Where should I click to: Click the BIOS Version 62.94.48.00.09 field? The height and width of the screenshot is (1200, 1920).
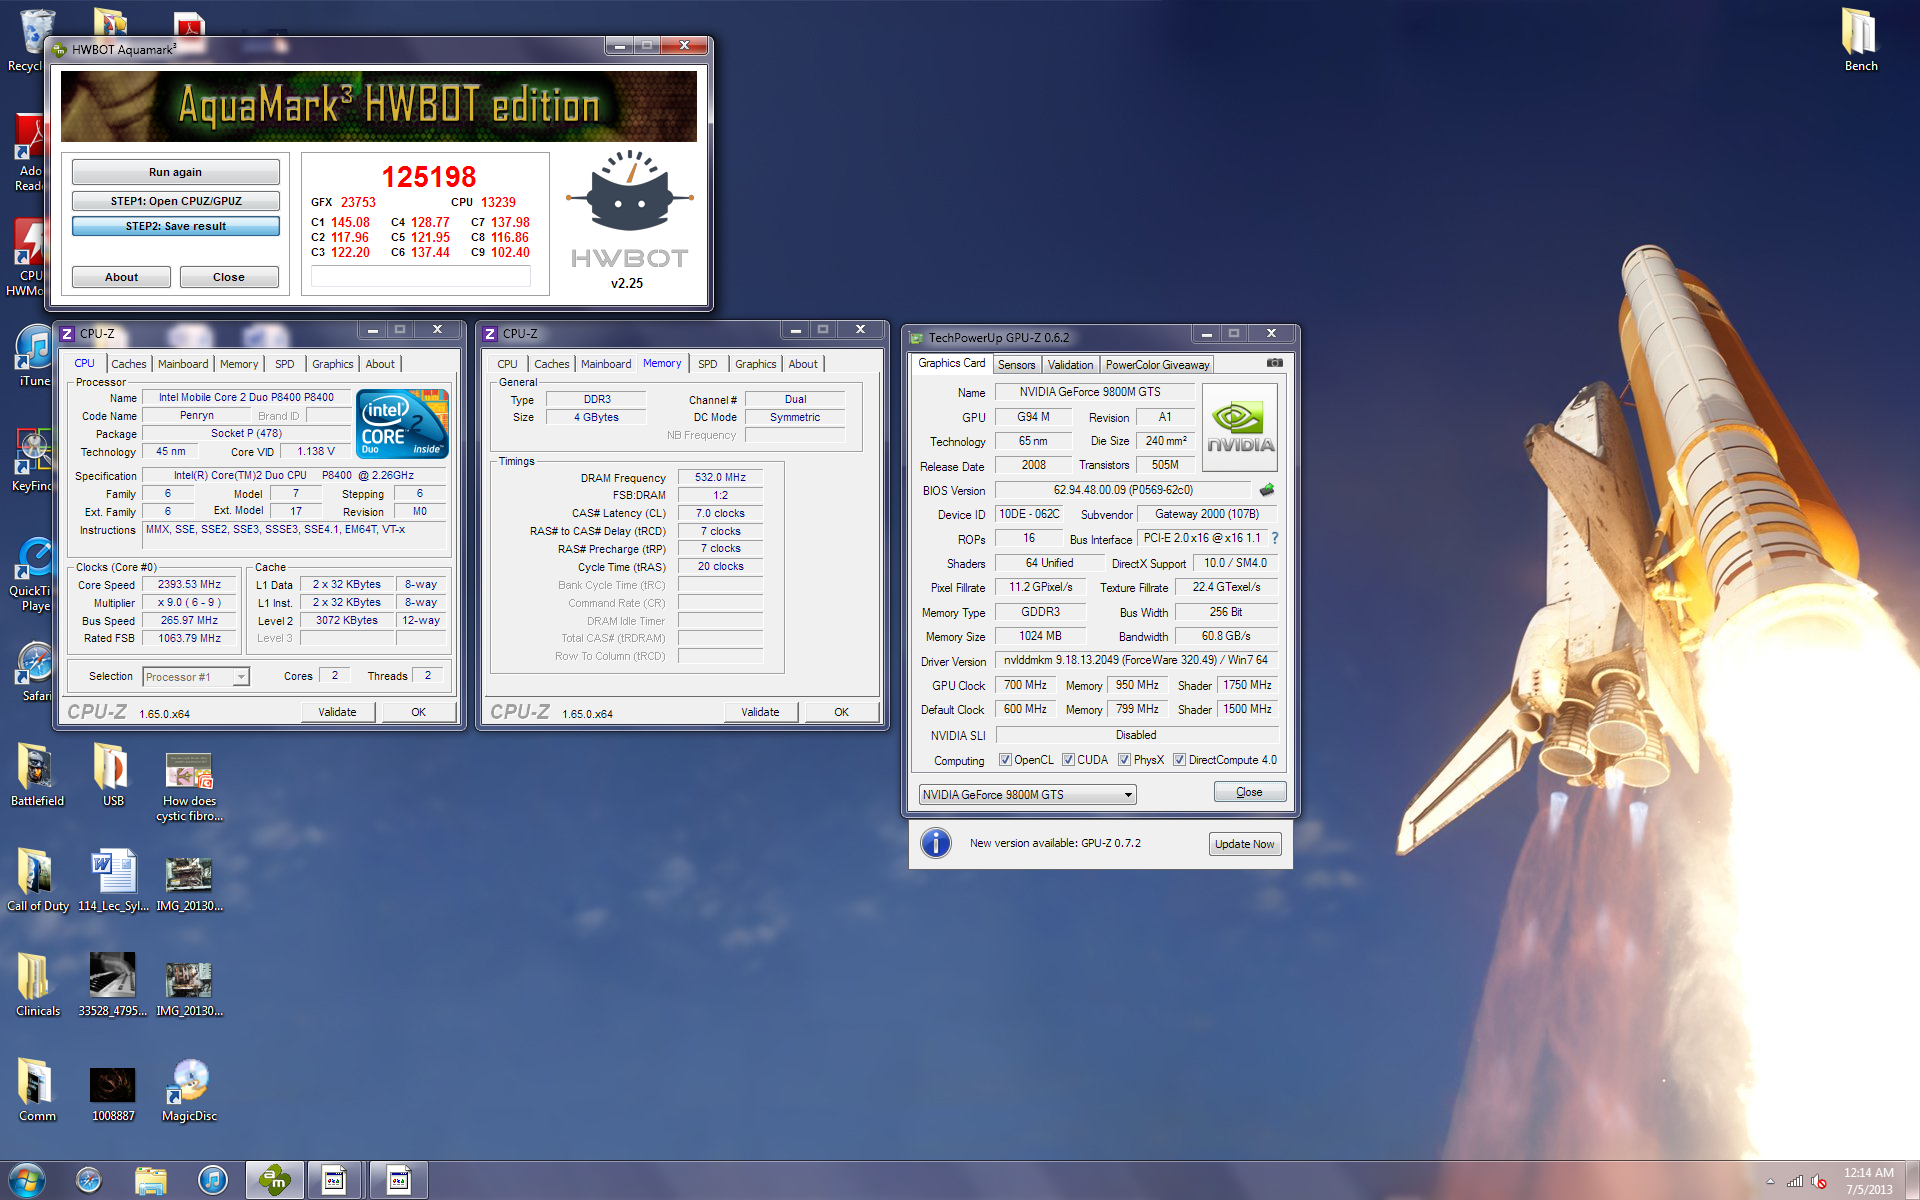coord(1123,490)
